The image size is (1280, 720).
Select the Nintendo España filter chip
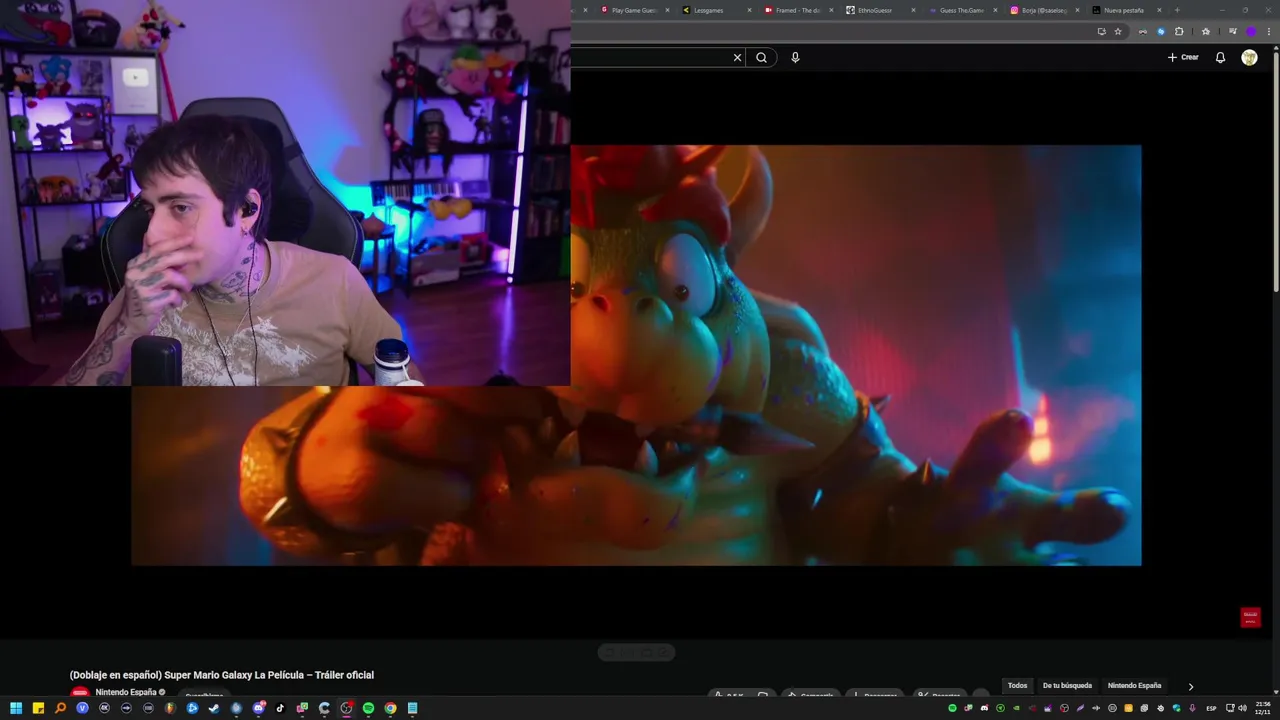point(1134,686)
